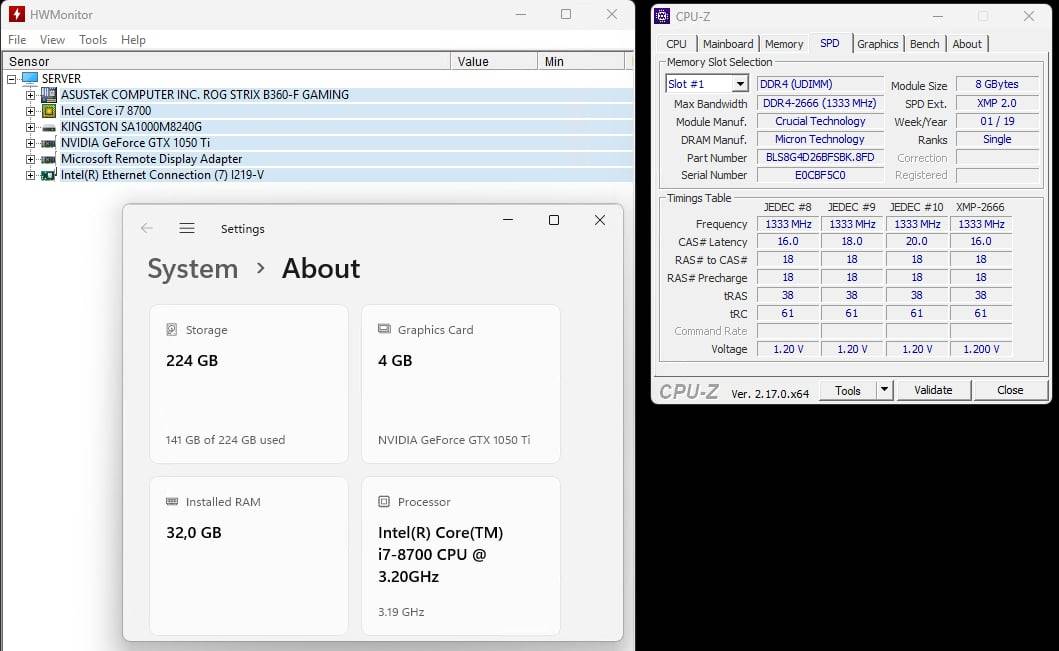This screenshot has width=1059, height=651.
Task: Click the CPU-Z chip icon in title bar
Action: (x=662, y=16)
